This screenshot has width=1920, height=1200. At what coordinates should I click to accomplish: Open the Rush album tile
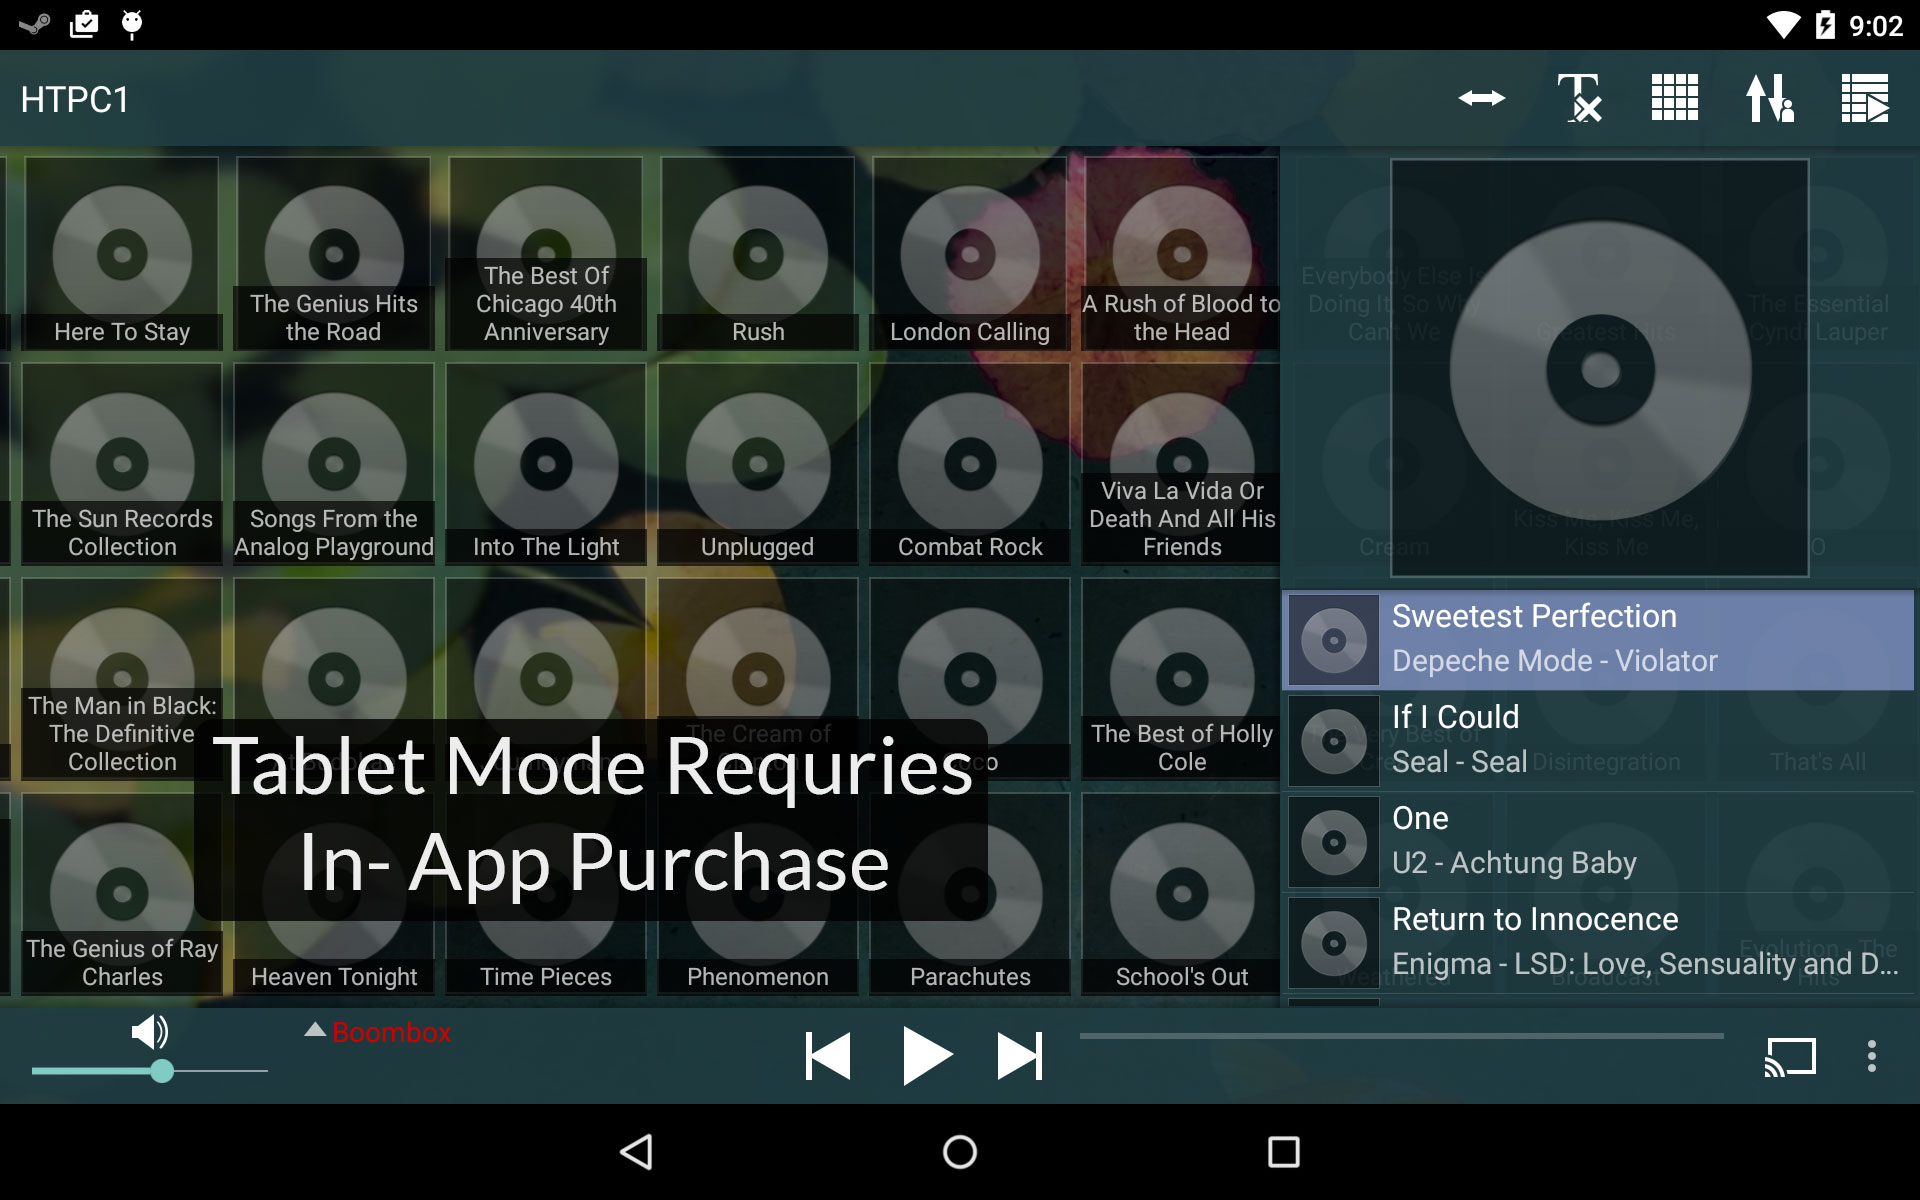(x=758, y=254)
